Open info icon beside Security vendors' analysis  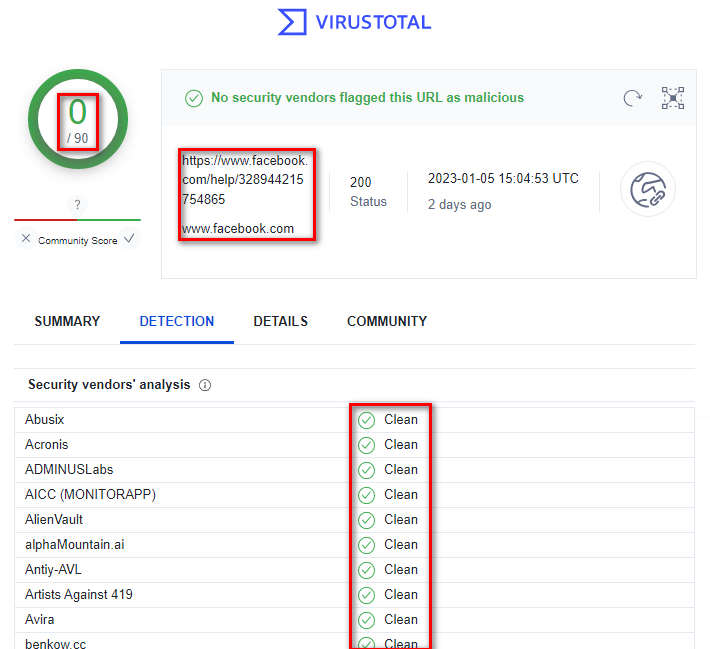(x=205, y=385)
